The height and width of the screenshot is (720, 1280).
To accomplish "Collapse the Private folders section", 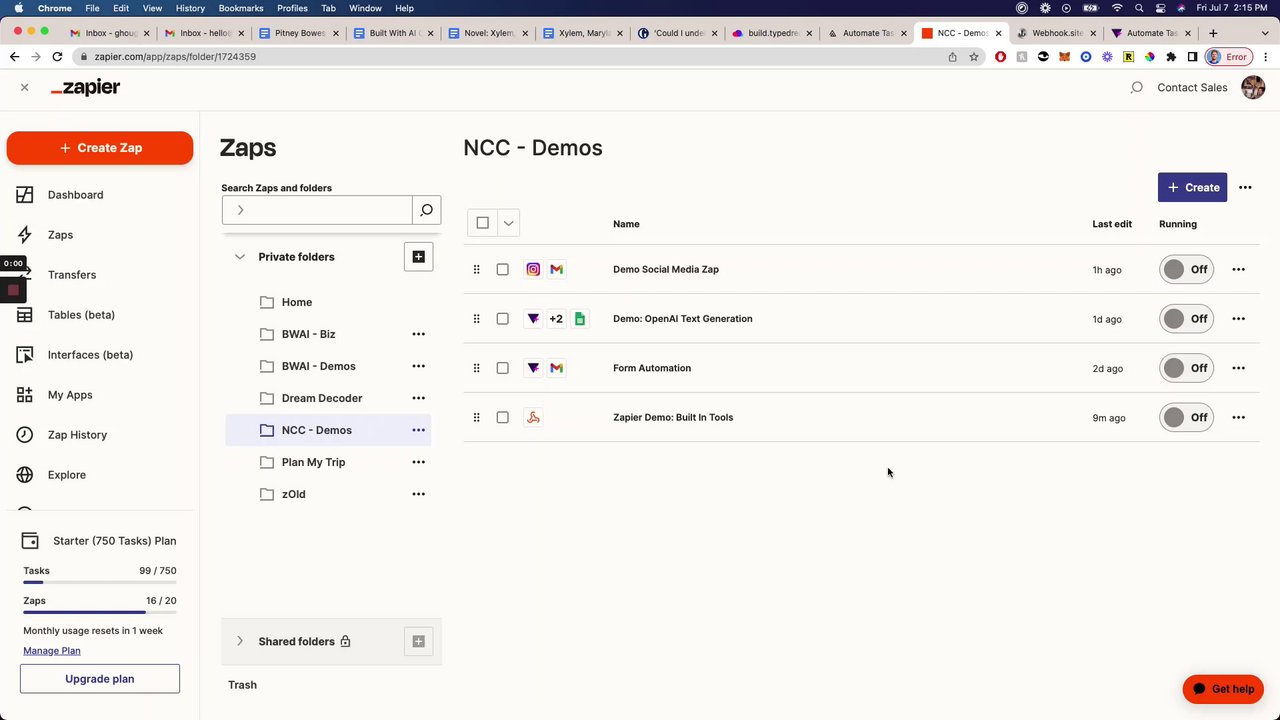I will pyautogui.click(x=240, y=257).
